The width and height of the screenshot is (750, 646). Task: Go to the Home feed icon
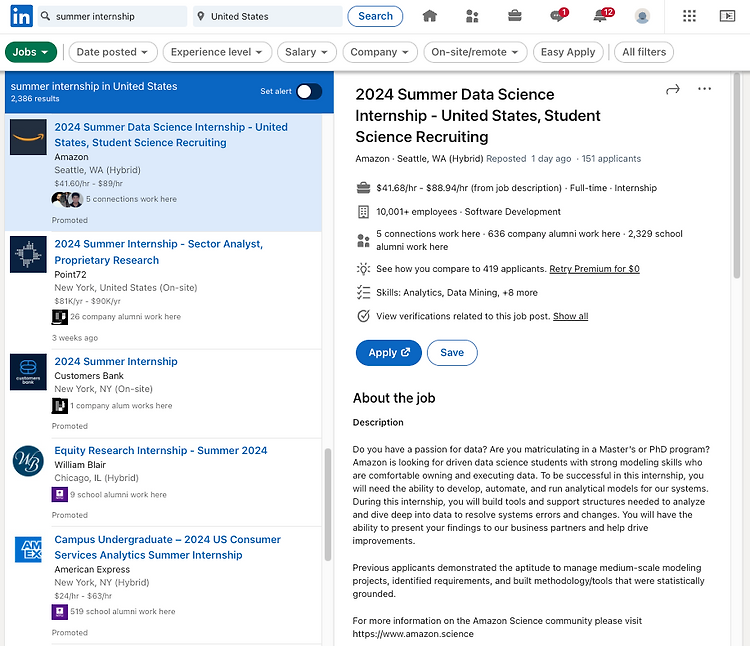[430, 16]
